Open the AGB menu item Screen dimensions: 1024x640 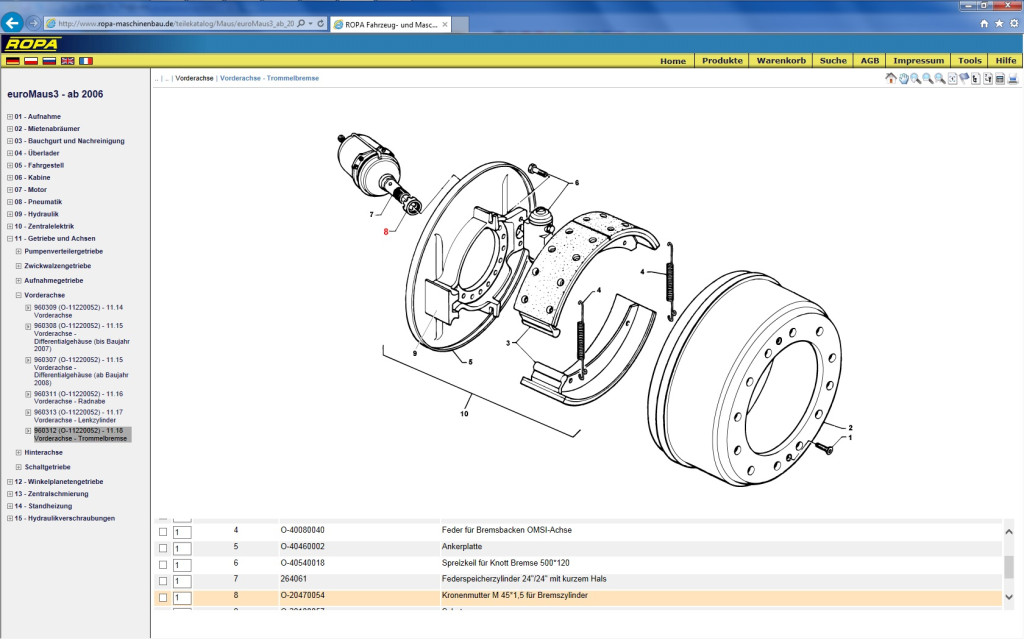click(x=870, y=61)
